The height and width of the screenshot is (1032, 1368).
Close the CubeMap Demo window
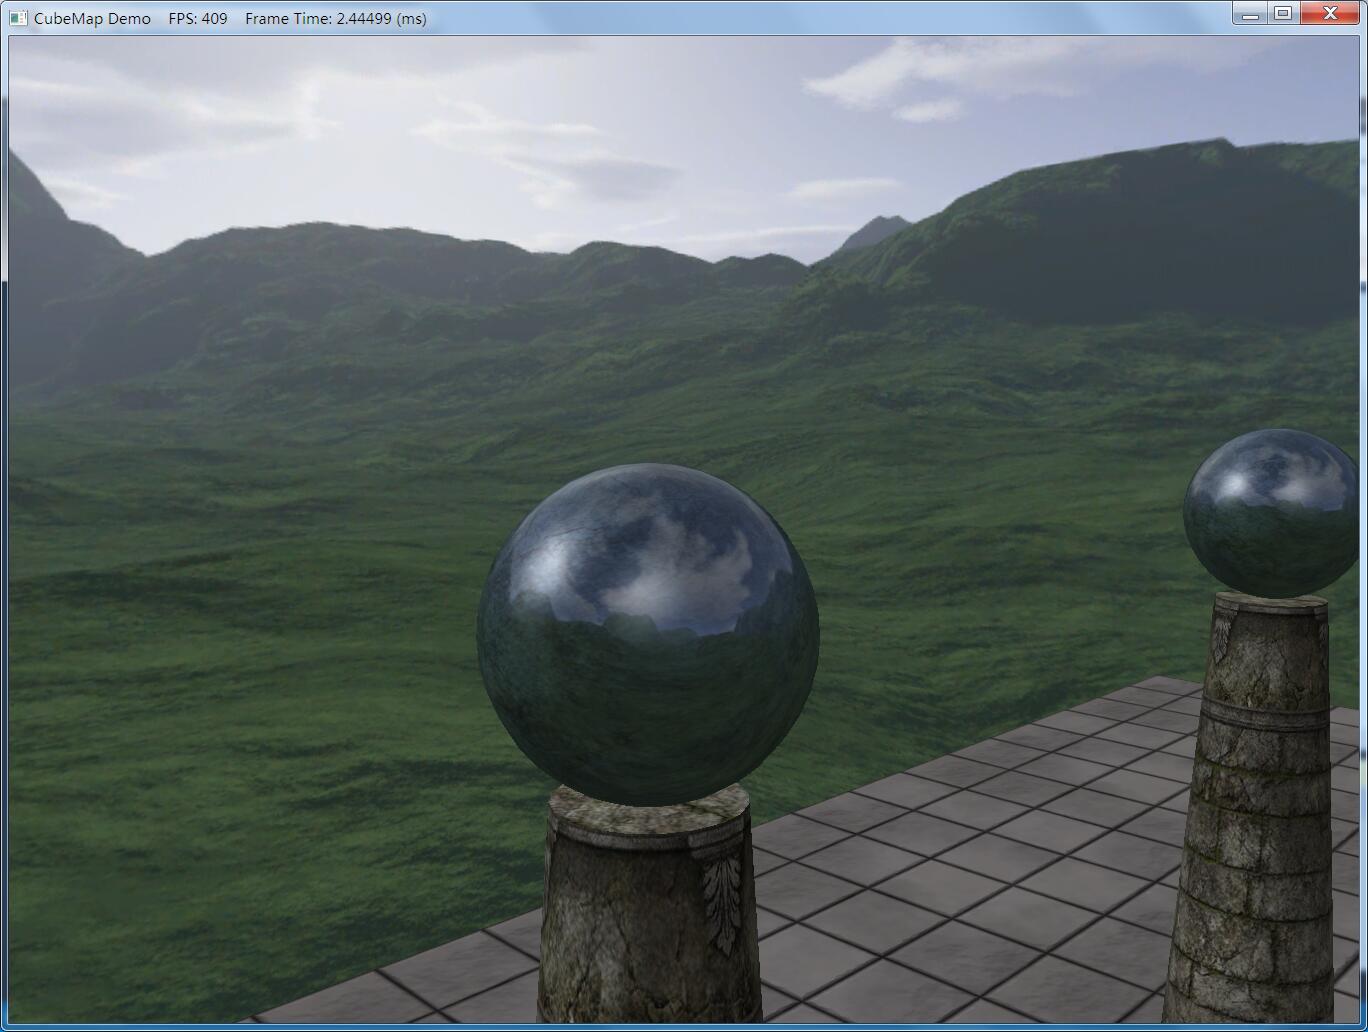tap(1328, 14)
